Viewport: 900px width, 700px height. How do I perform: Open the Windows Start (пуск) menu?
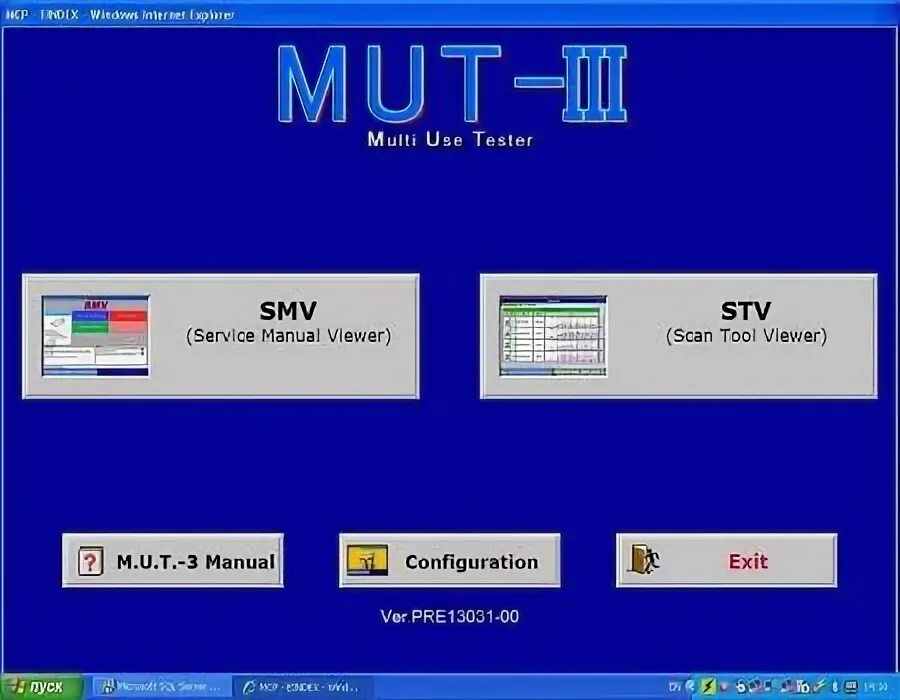(x=40, y=687)
